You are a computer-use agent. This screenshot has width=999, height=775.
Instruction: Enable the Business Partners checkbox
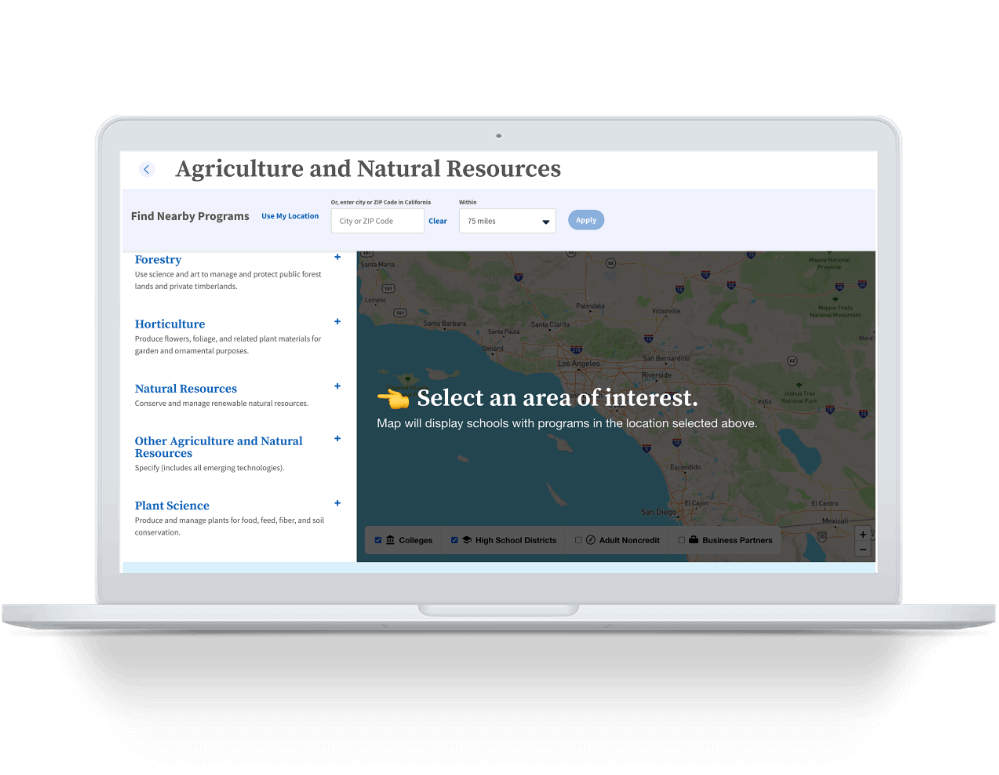click(x=682, y=540)
